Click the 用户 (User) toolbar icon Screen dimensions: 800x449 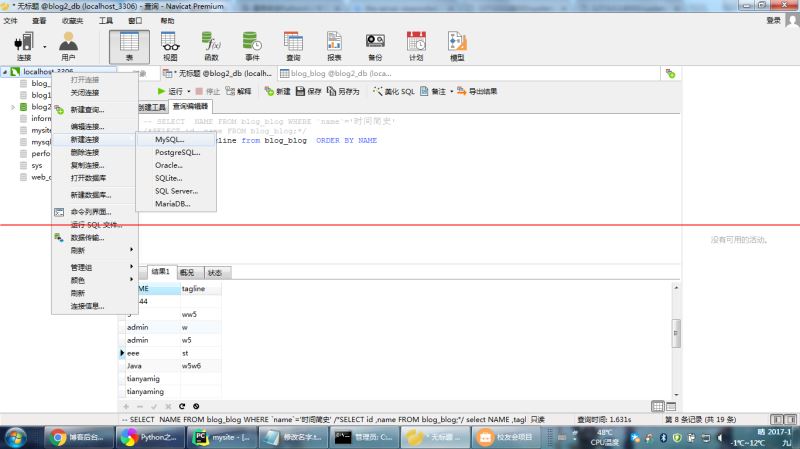pyautogui.click(x=68, y=46)
